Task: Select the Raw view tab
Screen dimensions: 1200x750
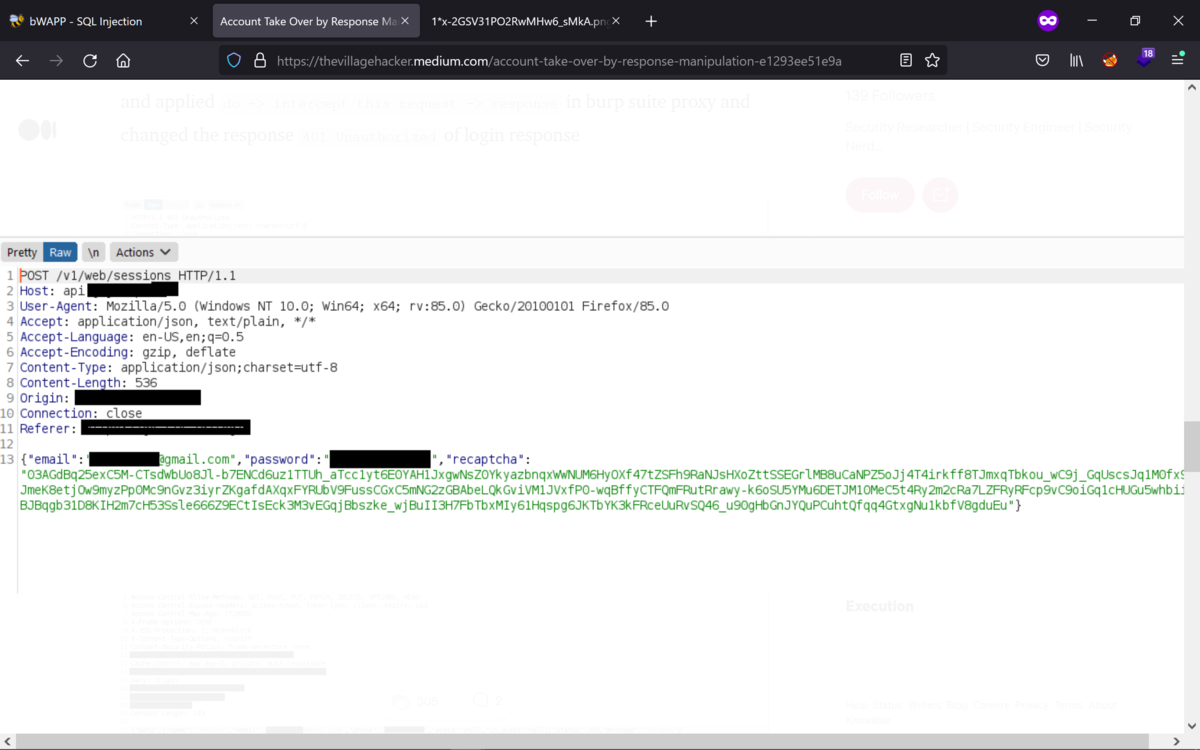Action: tap(61, 252)
